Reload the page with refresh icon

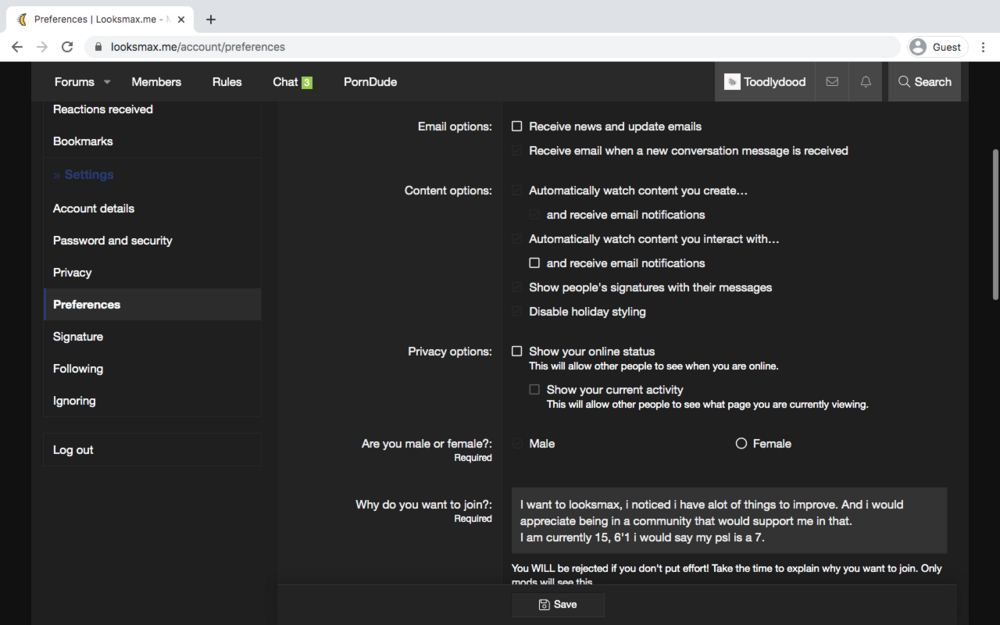coord(67,47)
